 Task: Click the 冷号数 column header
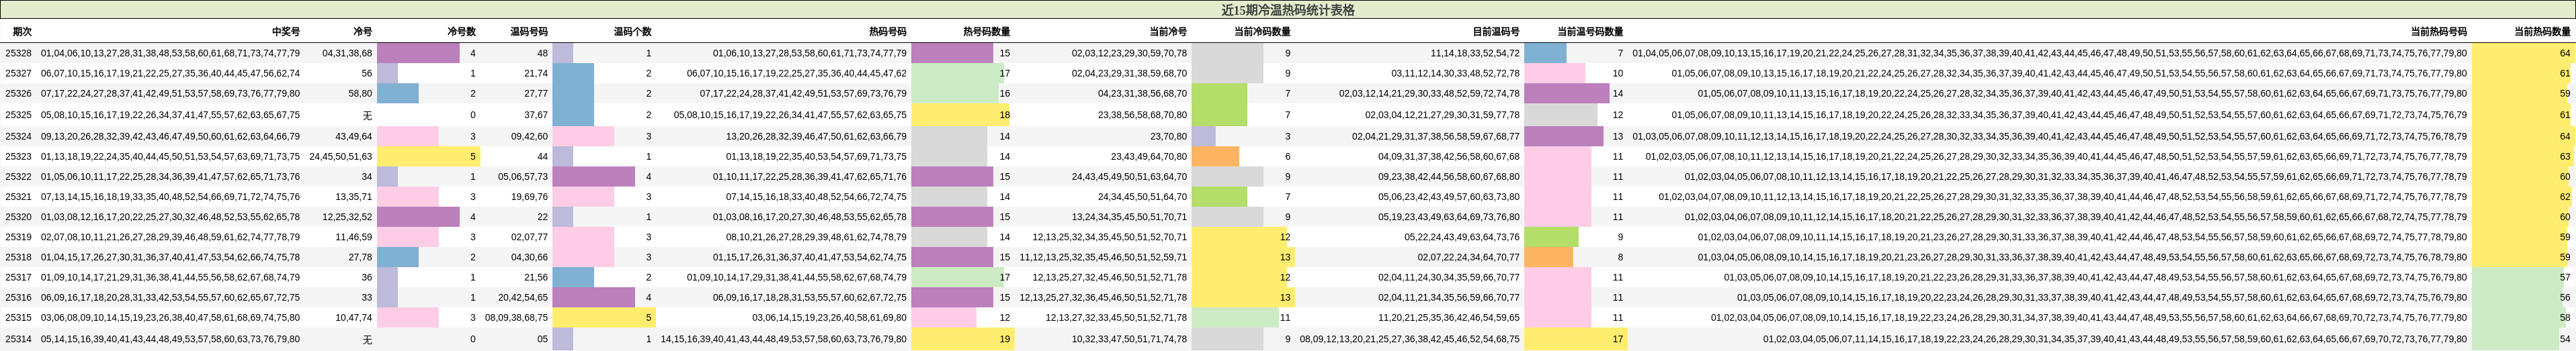(461, 32)
